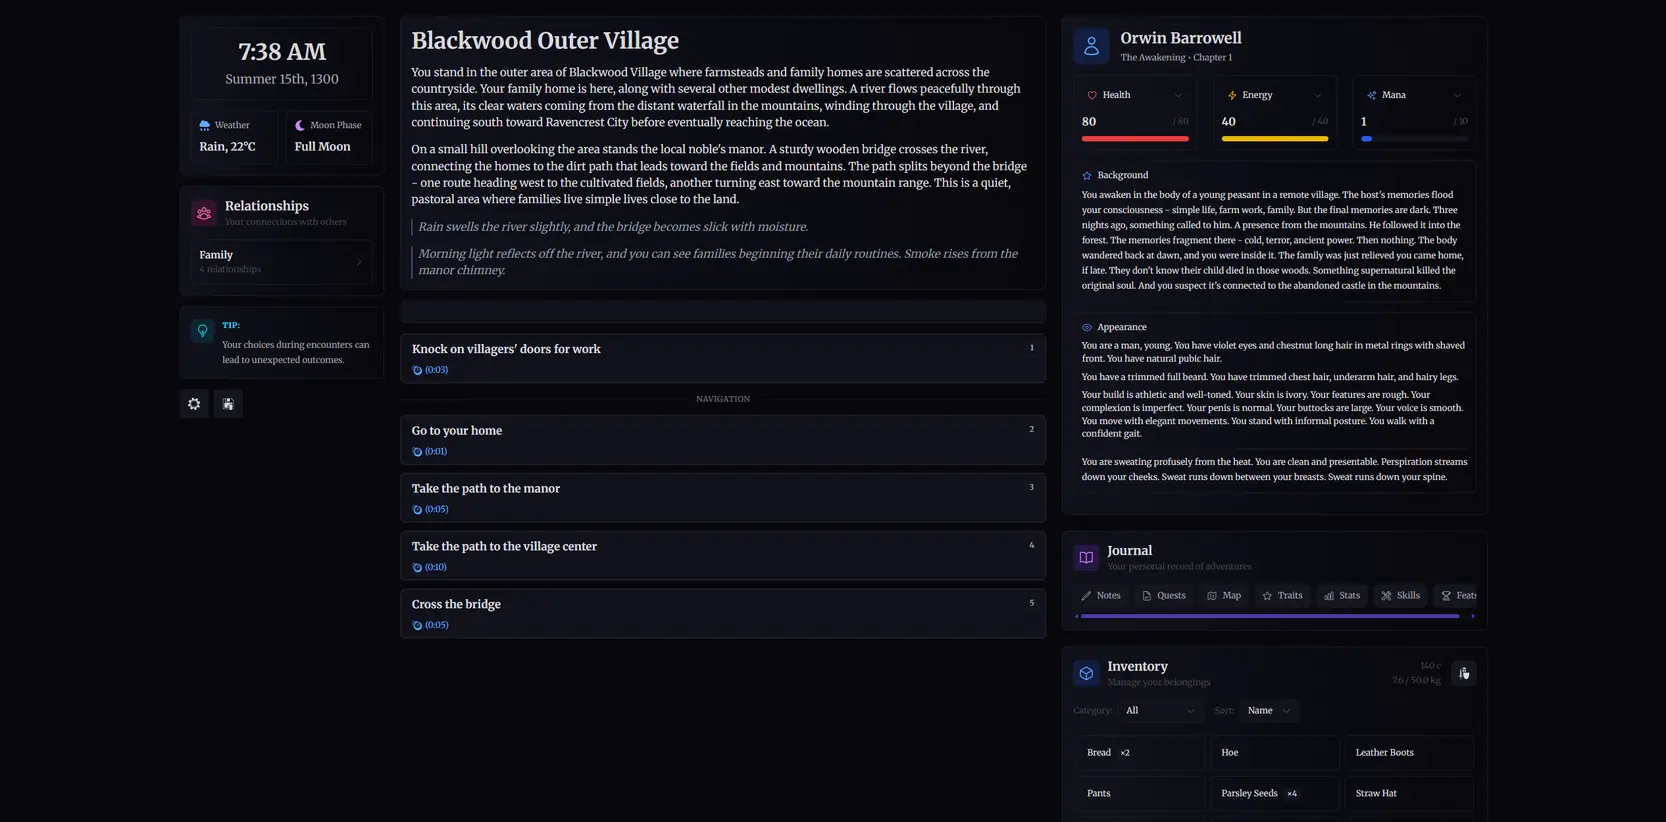
Task: Expand the Energy stat chevron
Action: tap(1317, 95)
